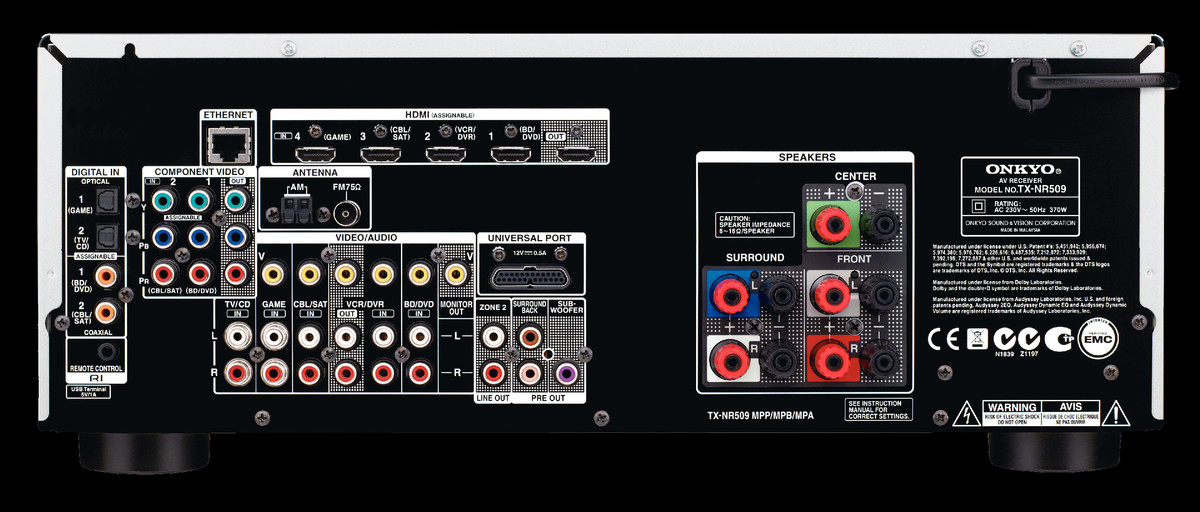Select the ZONE 2 line out left jack

(x=493, y=337)
